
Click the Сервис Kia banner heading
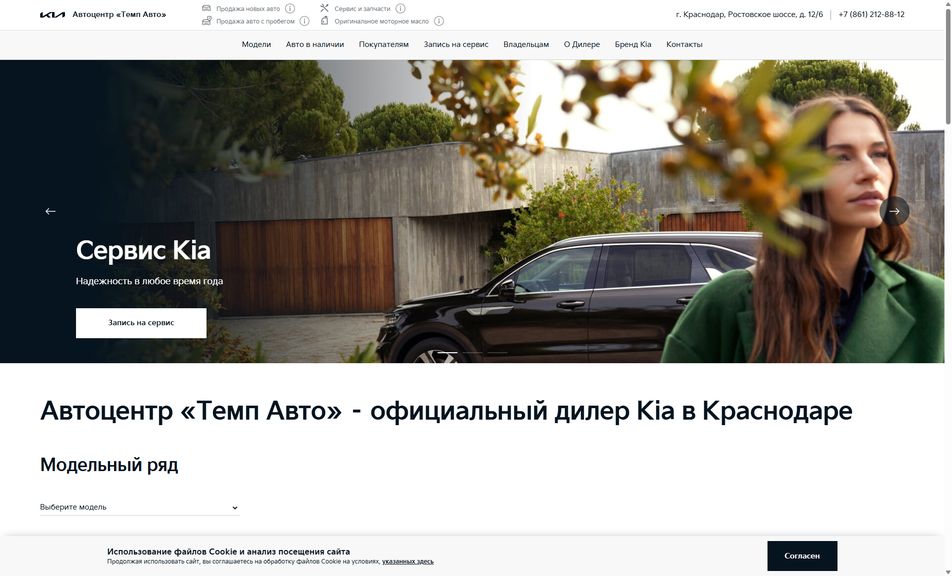click(143, 250)
